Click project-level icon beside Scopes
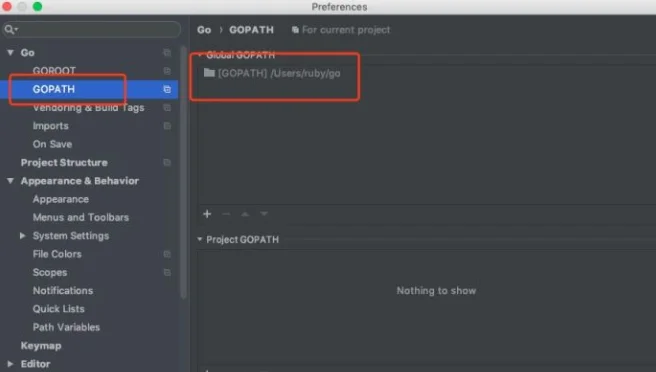656x372 pixels. pos(167,272)
